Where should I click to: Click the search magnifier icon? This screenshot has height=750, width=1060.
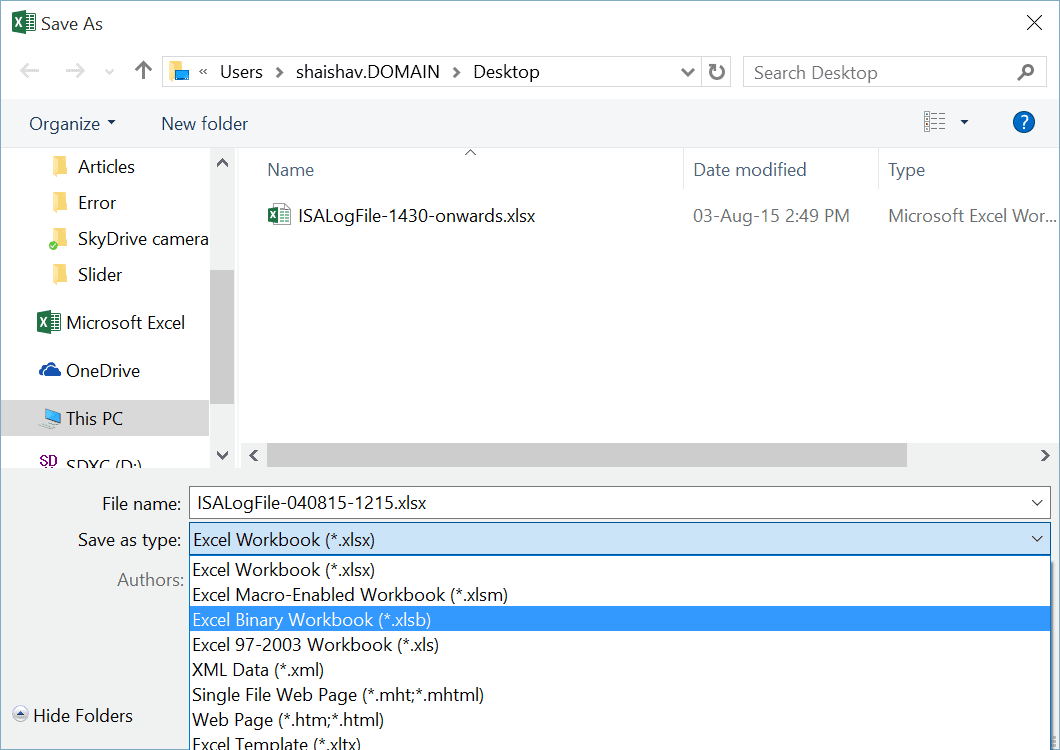[x=1026, y=72]
